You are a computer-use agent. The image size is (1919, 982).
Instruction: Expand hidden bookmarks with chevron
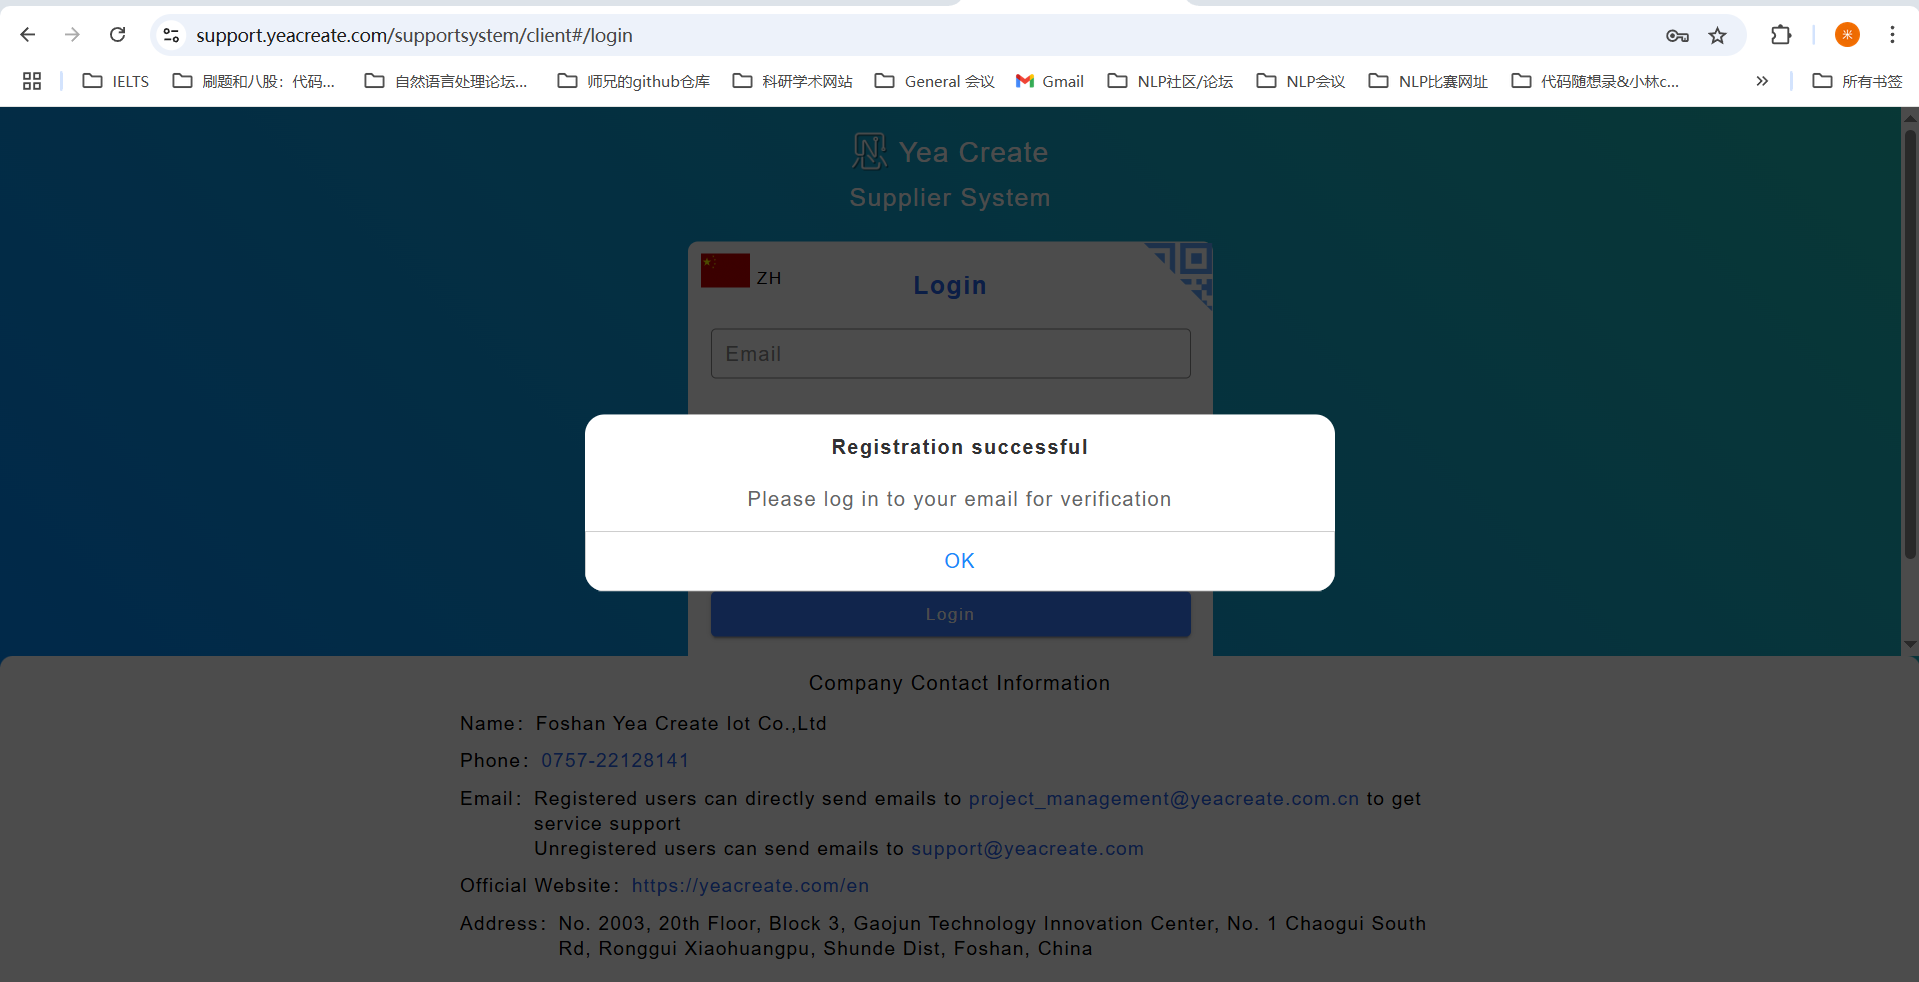1762,81
